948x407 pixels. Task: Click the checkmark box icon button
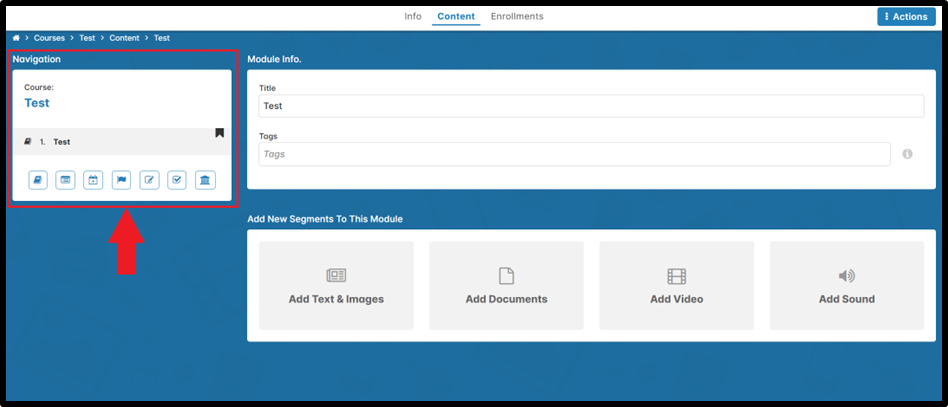pyautogui.click(x=177, y=180)
